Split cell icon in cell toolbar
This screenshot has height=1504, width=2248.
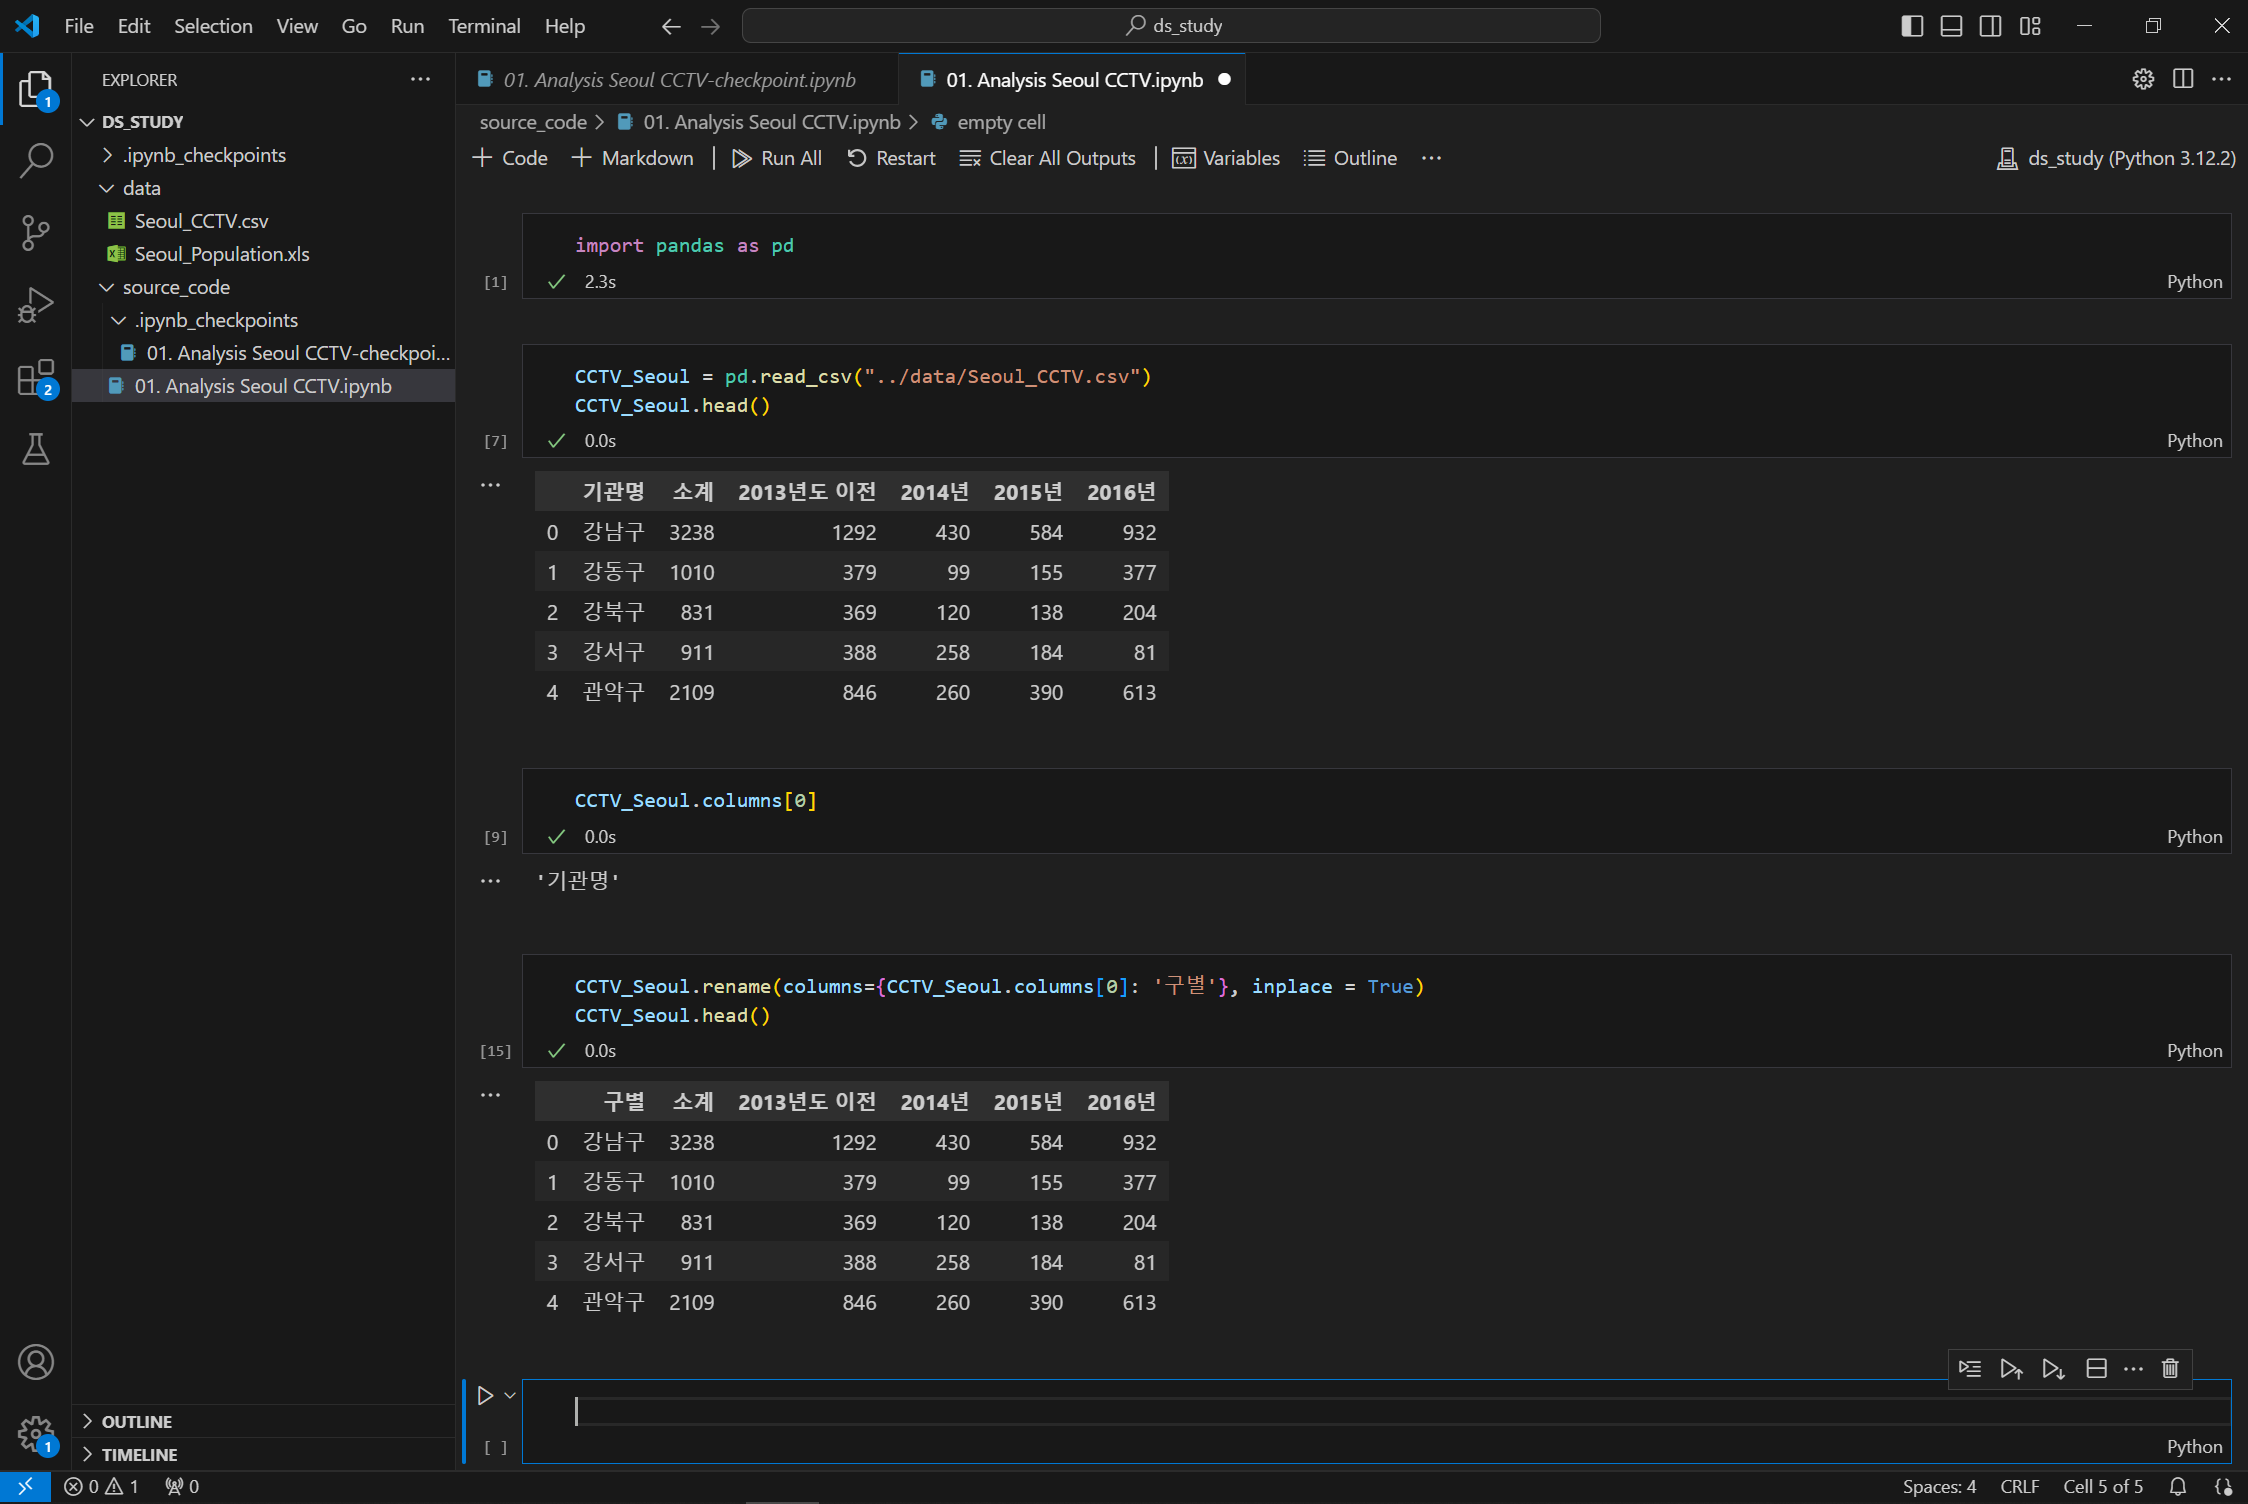2096,1368
